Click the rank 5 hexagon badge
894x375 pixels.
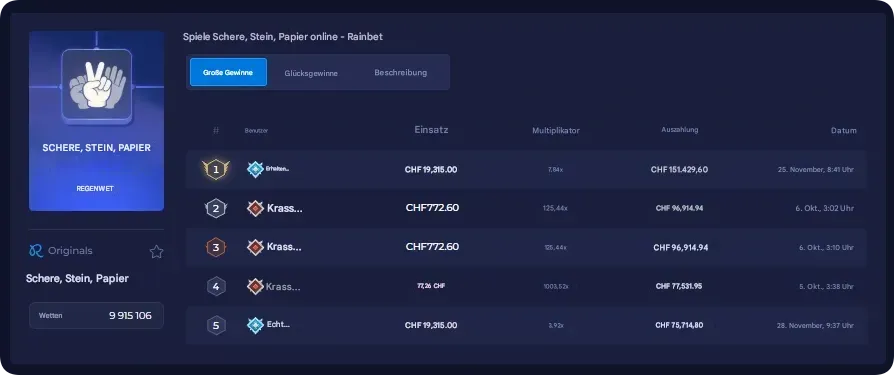point(216,325)
